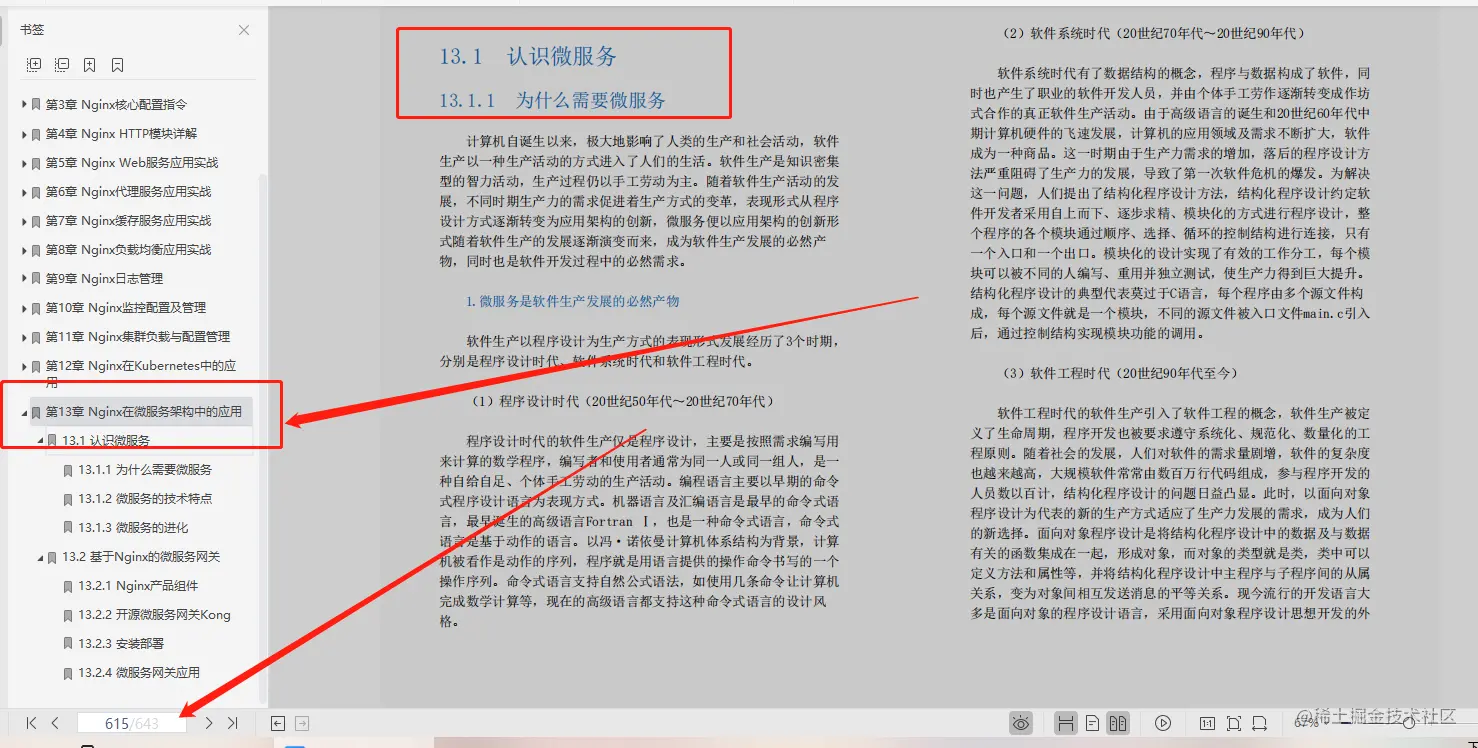Screen dimensions: 1478x748
Task: Jump to the last page
Action: tap(233, 722)
